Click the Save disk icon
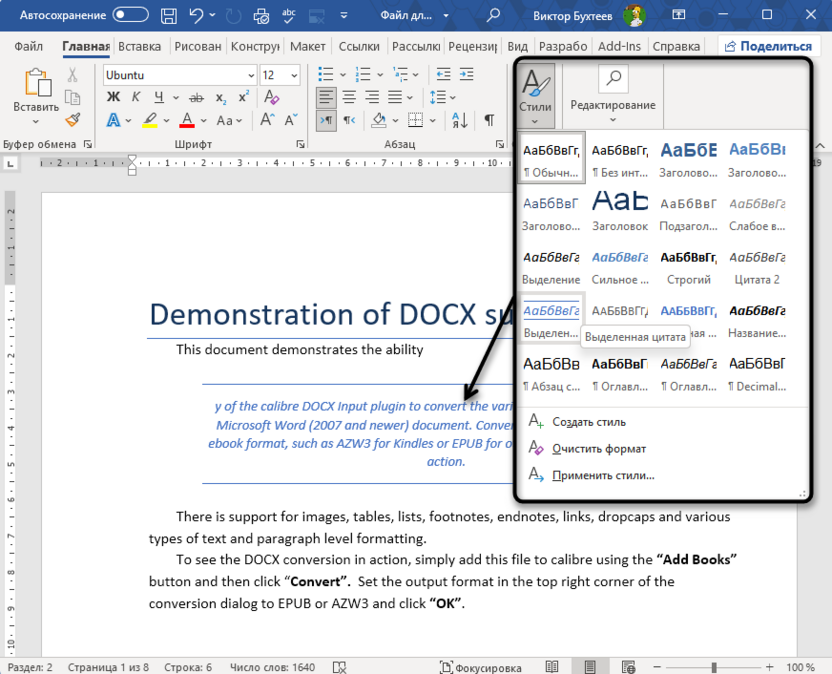Viewport: 832px width, 674px height. (x=169, y=15)
